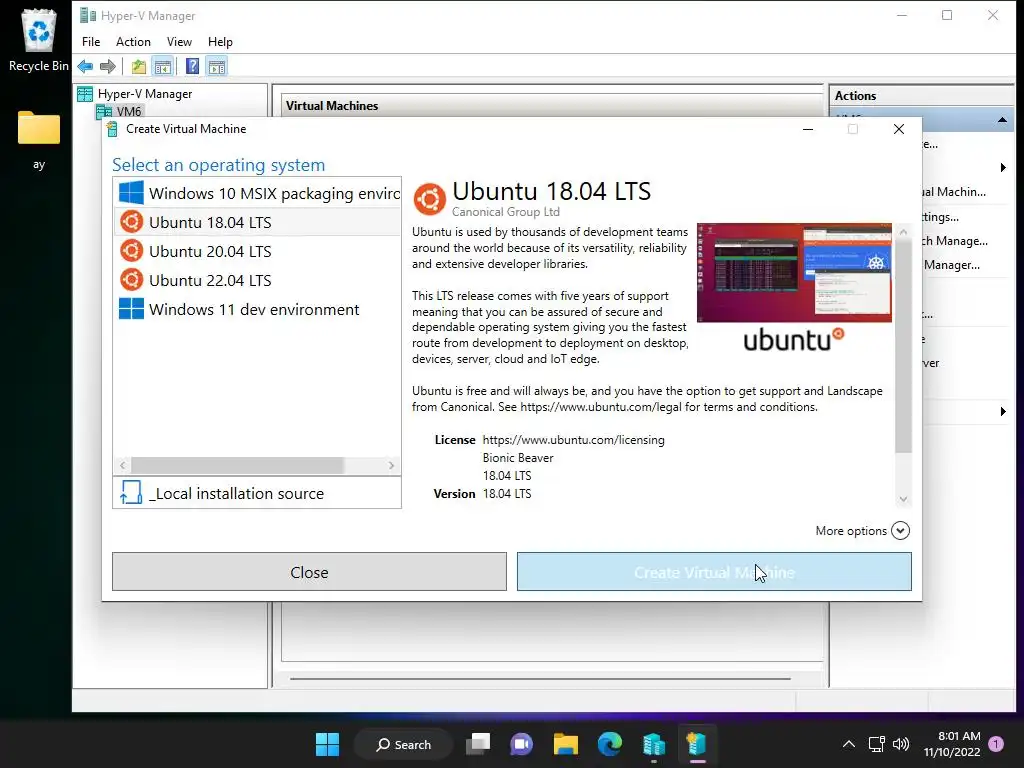Select Windows 10 MSIX packaging environment entry
This screenshot has height=768, width=1024.
258,193
